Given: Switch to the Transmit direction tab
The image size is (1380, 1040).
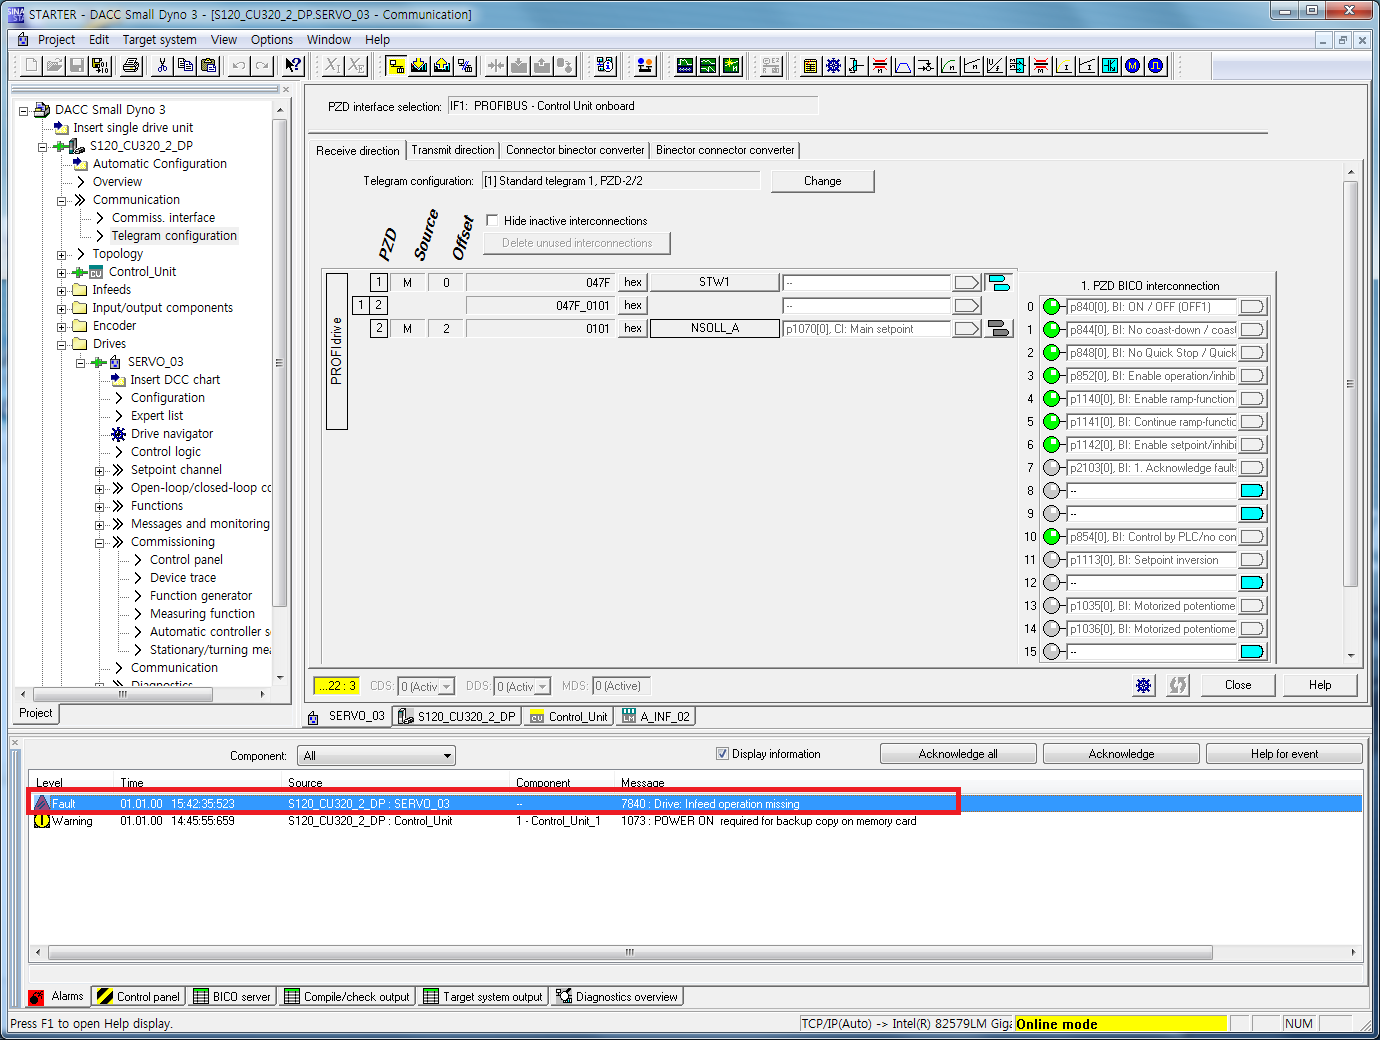Looking at the screenshot, I should click(453, 150).
